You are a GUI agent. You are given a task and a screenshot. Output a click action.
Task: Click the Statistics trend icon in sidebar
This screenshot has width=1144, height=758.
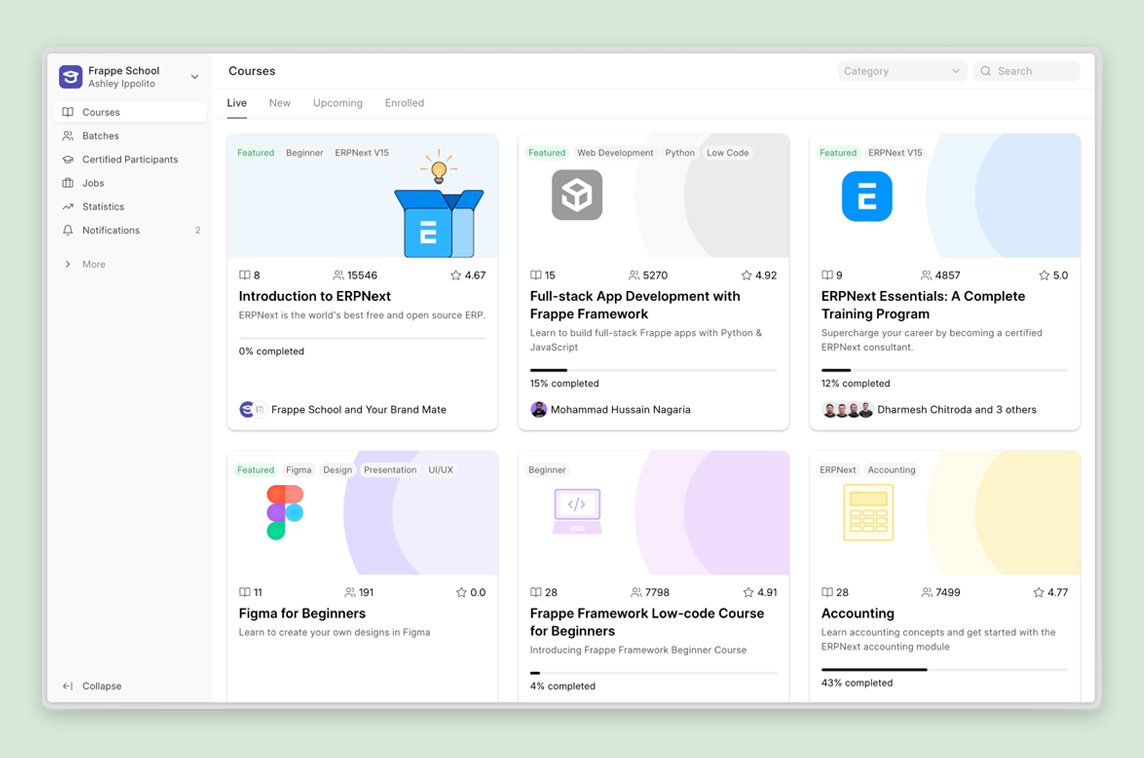click(x=68, y=206)
